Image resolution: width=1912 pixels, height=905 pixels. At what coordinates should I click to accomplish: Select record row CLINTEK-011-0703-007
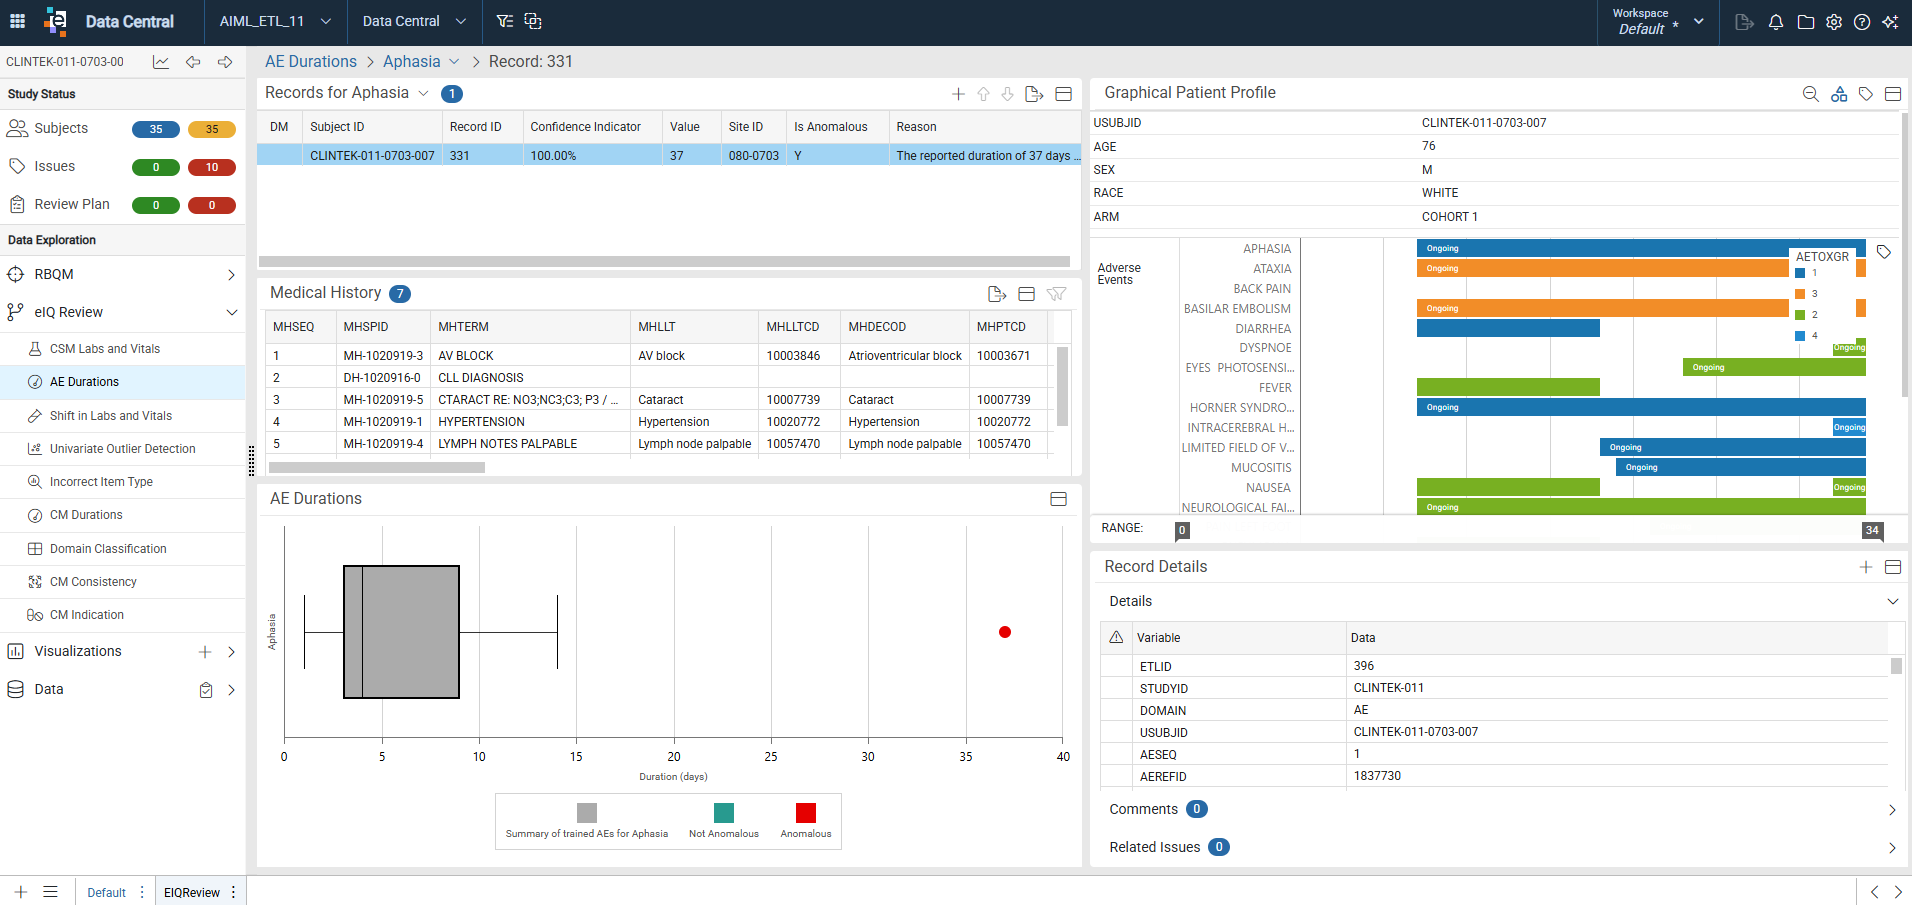click(x=669, y=156)
